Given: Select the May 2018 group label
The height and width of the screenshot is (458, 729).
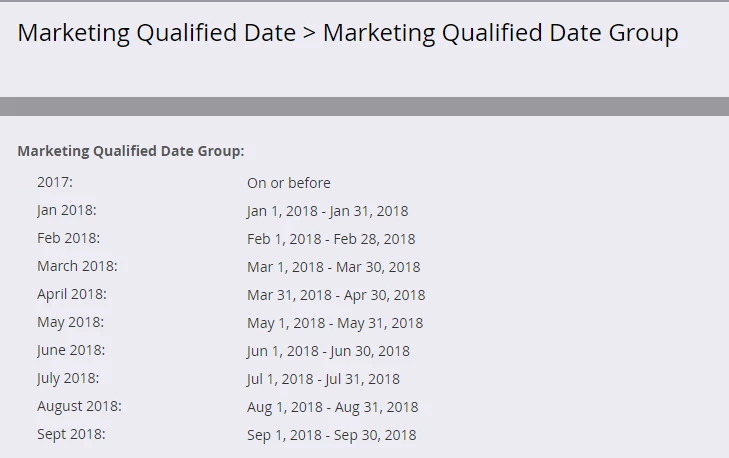Looking at the screenshot, I should [71, 322].
